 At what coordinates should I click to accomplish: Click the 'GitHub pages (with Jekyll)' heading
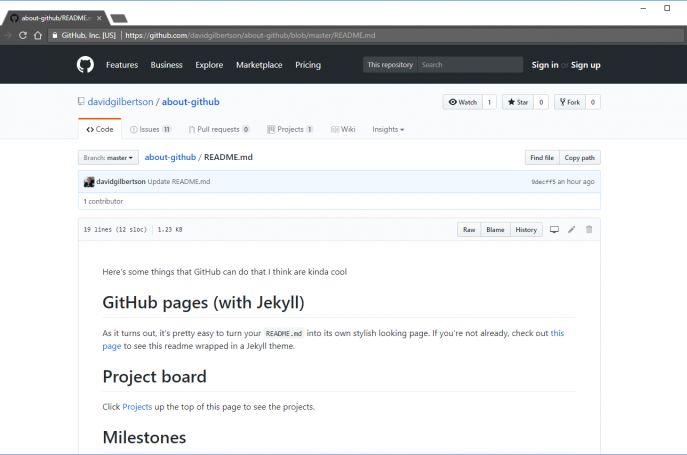tap(203, 302)
